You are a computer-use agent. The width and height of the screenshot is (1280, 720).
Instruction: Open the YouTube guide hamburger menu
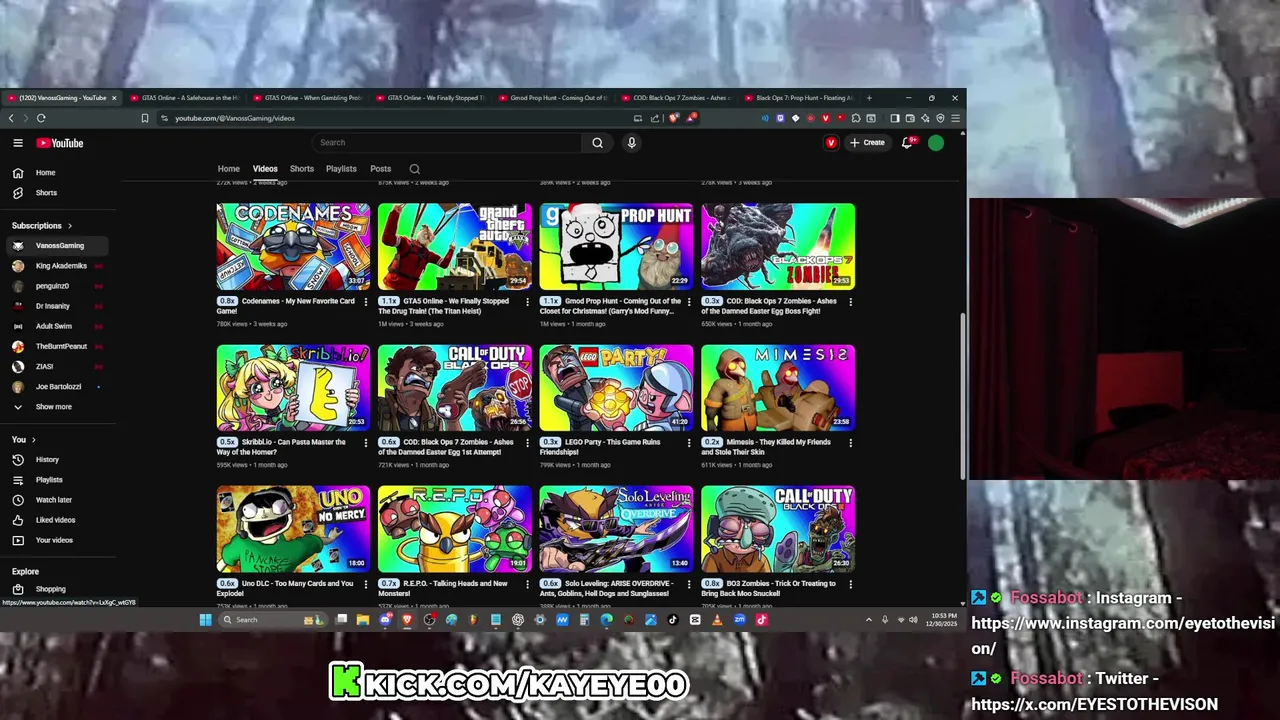point(18,143)
